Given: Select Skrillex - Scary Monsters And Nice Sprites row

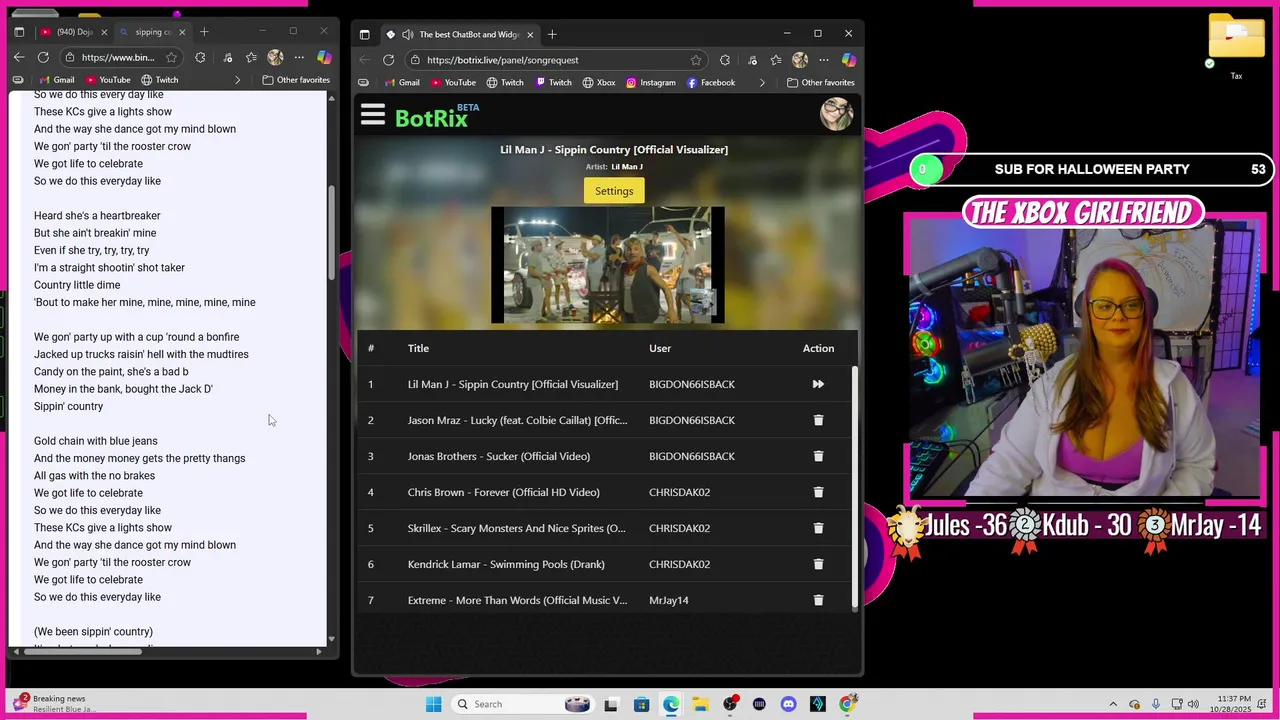Looking at the screenshot, I should pyautogui.click(x=605, y=528).
